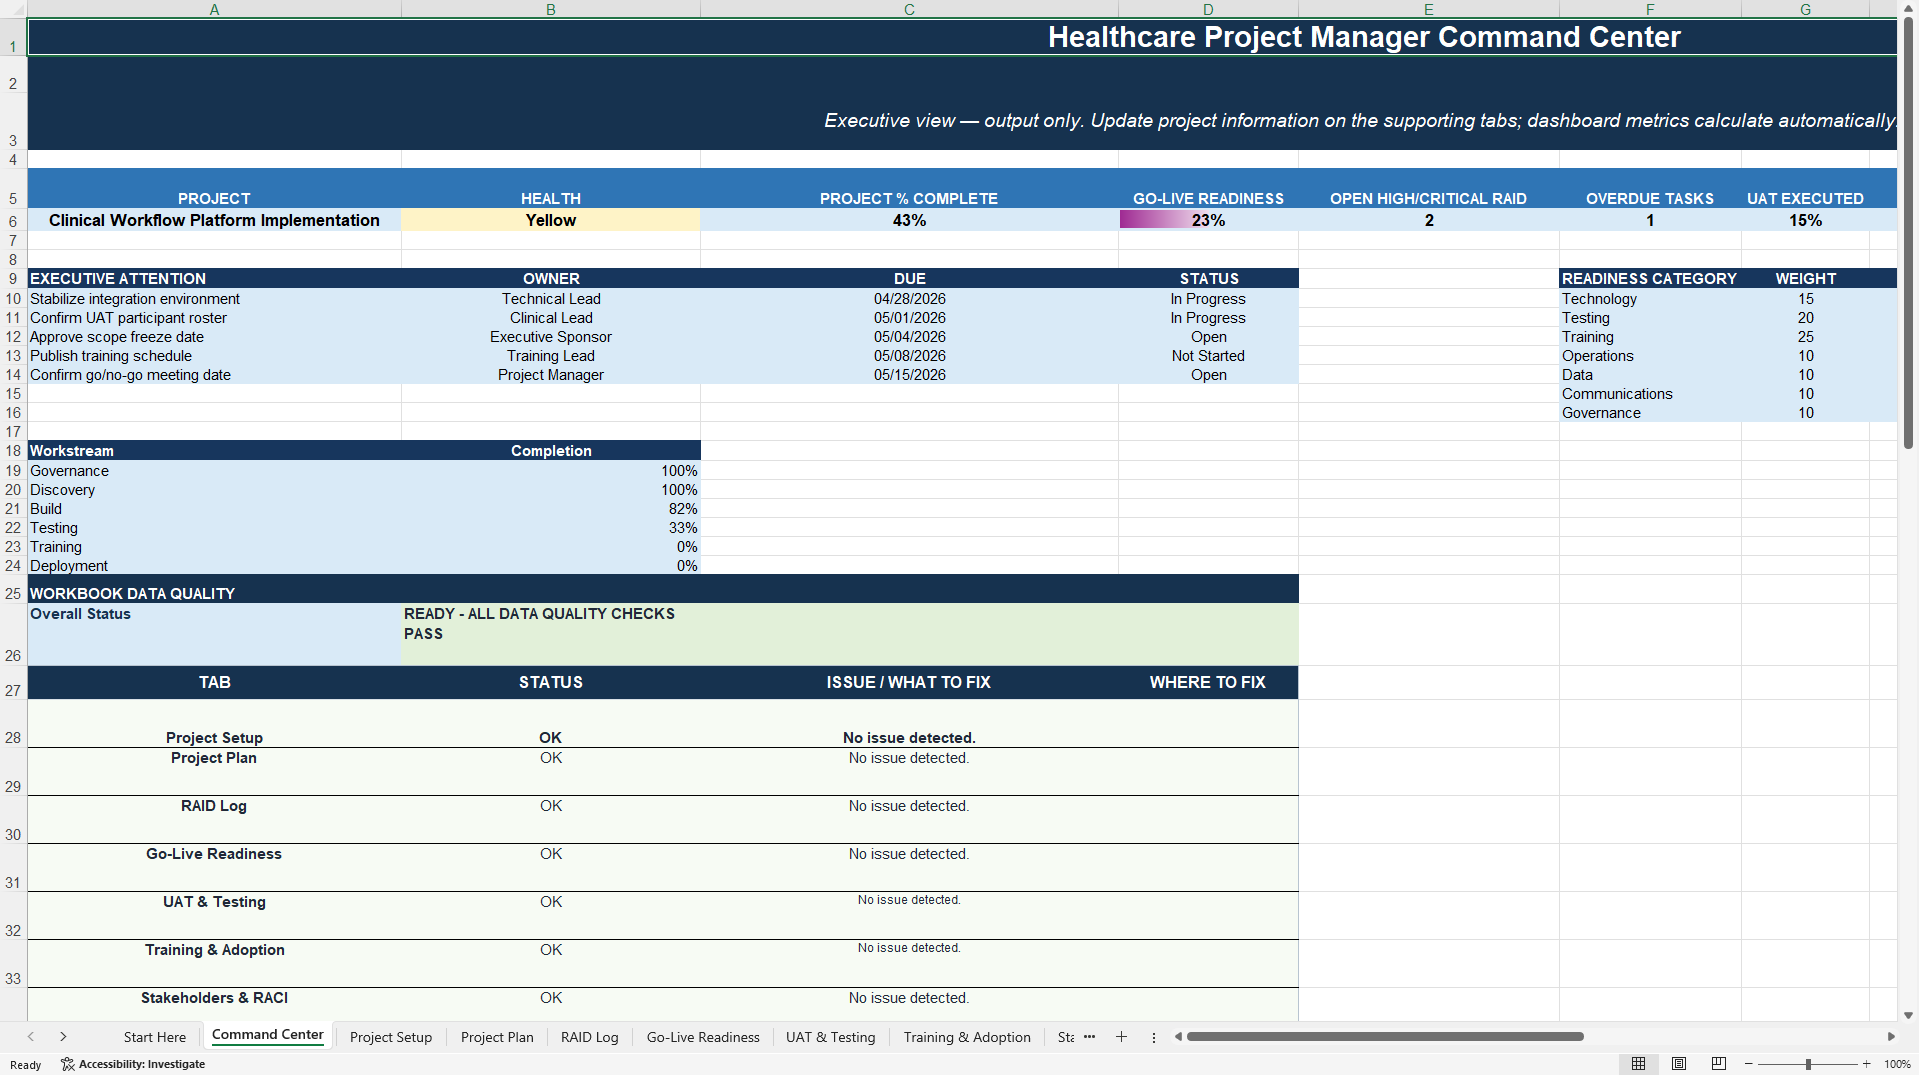1919x1075 pixels.
Task: Select column F header
Action: 1650,9
